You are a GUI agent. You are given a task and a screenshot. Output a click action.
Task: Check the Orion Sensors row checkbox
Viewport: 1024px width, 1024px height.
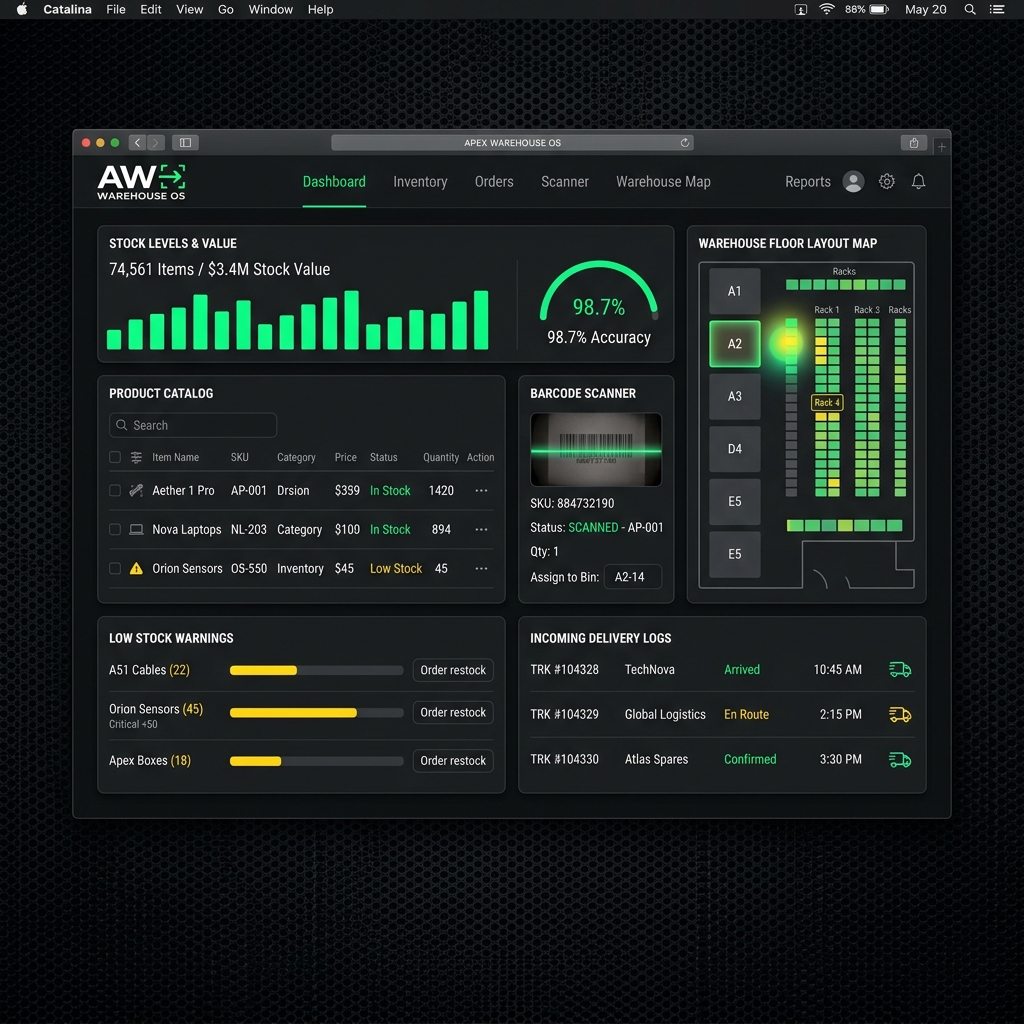(115, 568)
